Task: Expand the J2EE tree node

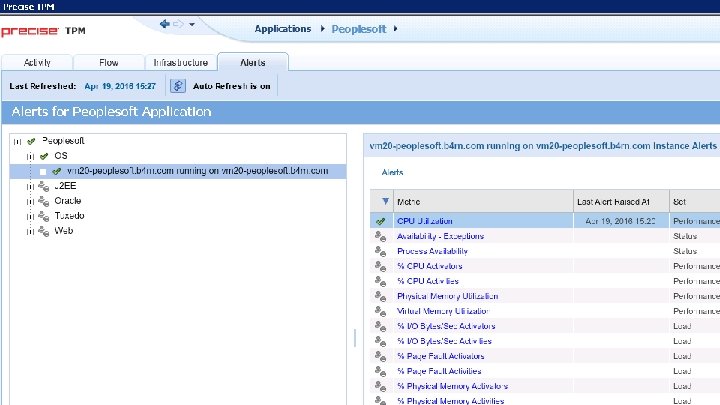Action: 30,186
